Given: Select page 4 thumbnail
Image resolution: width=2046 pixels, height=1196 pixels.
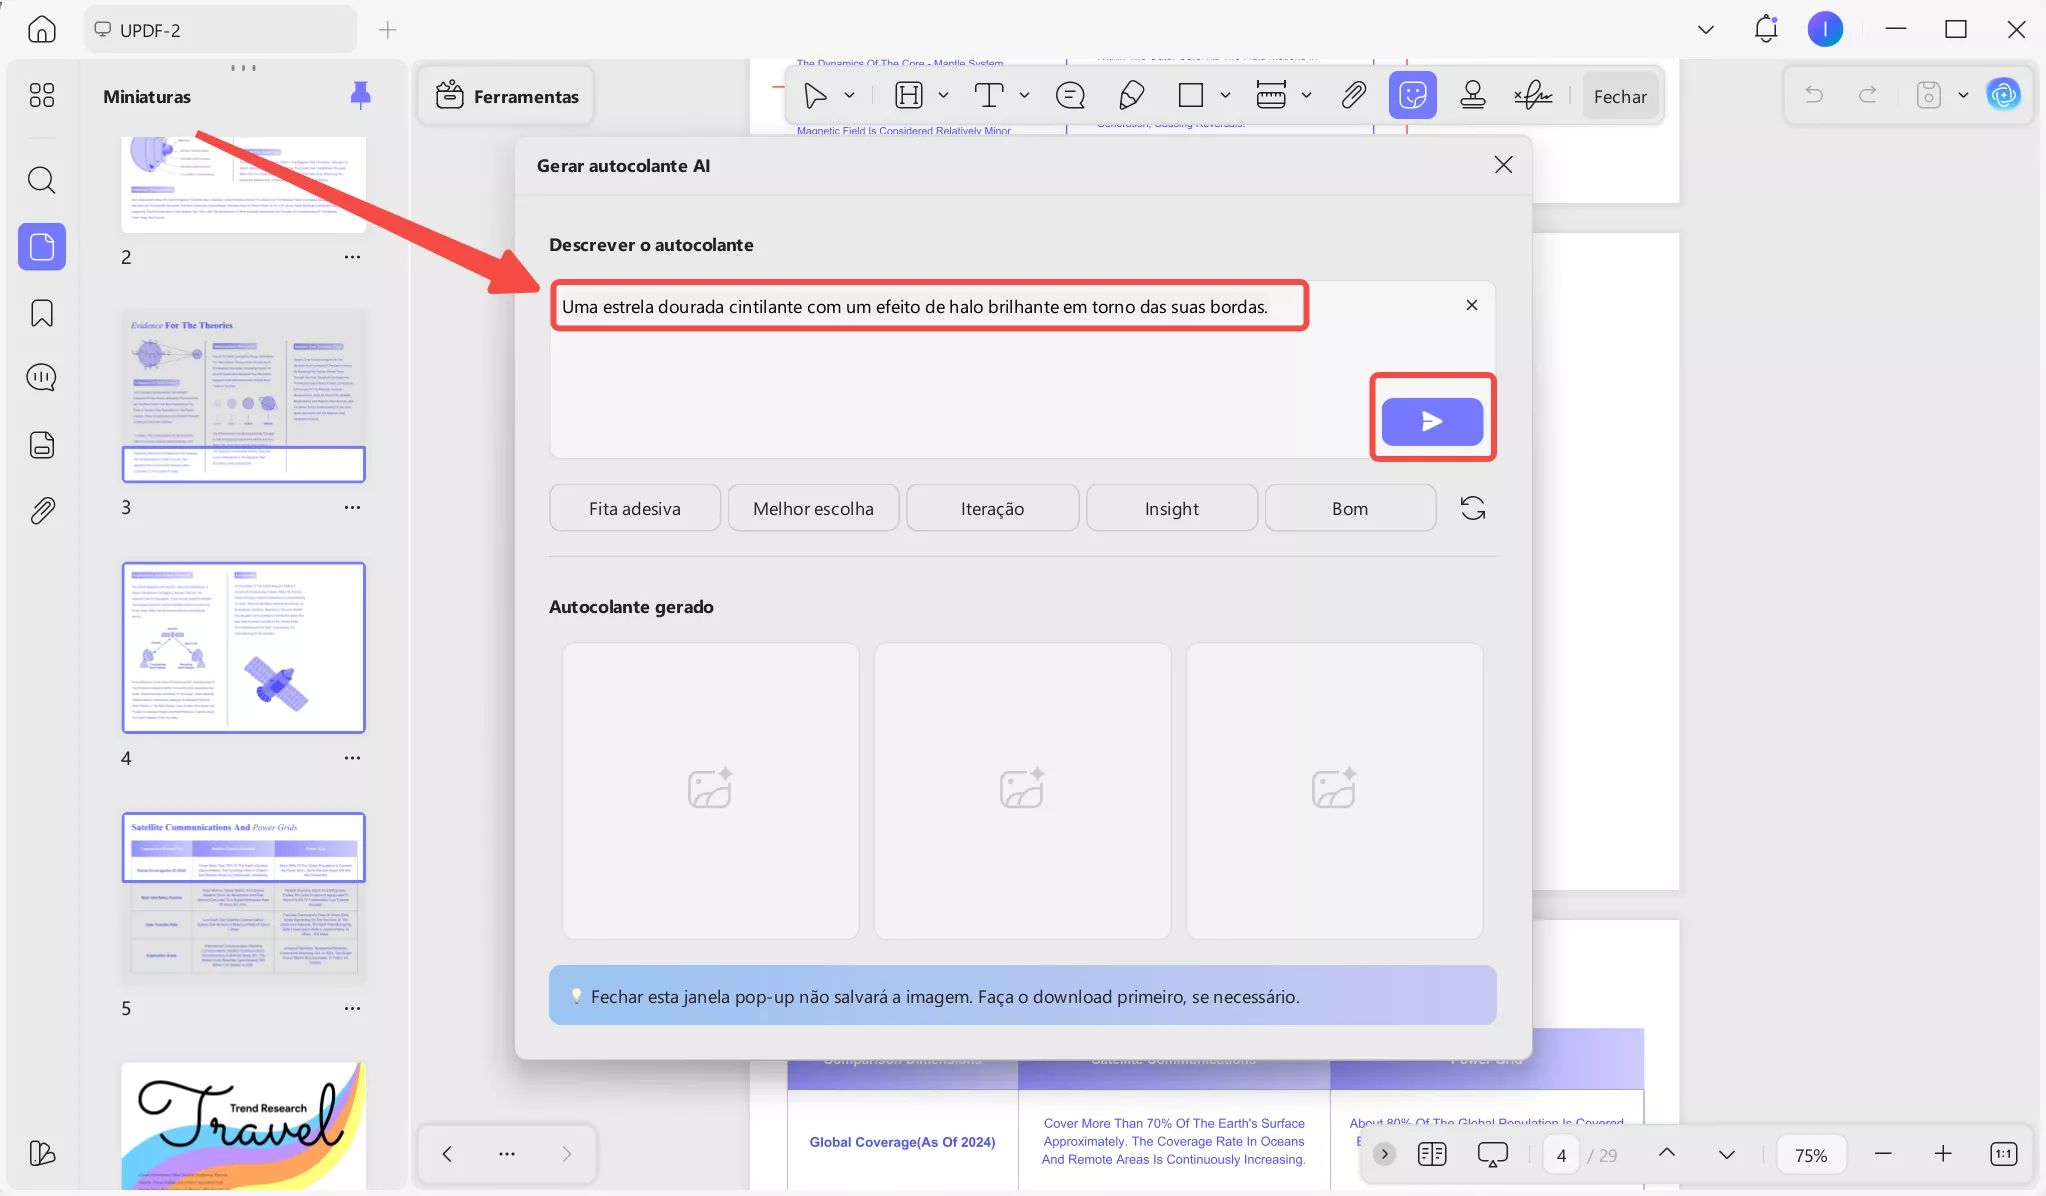Looking at the screenshot, I should (x=243, y=648).
